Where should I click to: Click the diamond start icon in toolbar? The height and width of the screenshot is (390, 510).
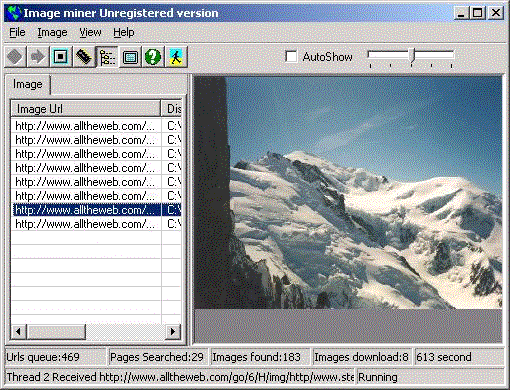click(15, 57)
